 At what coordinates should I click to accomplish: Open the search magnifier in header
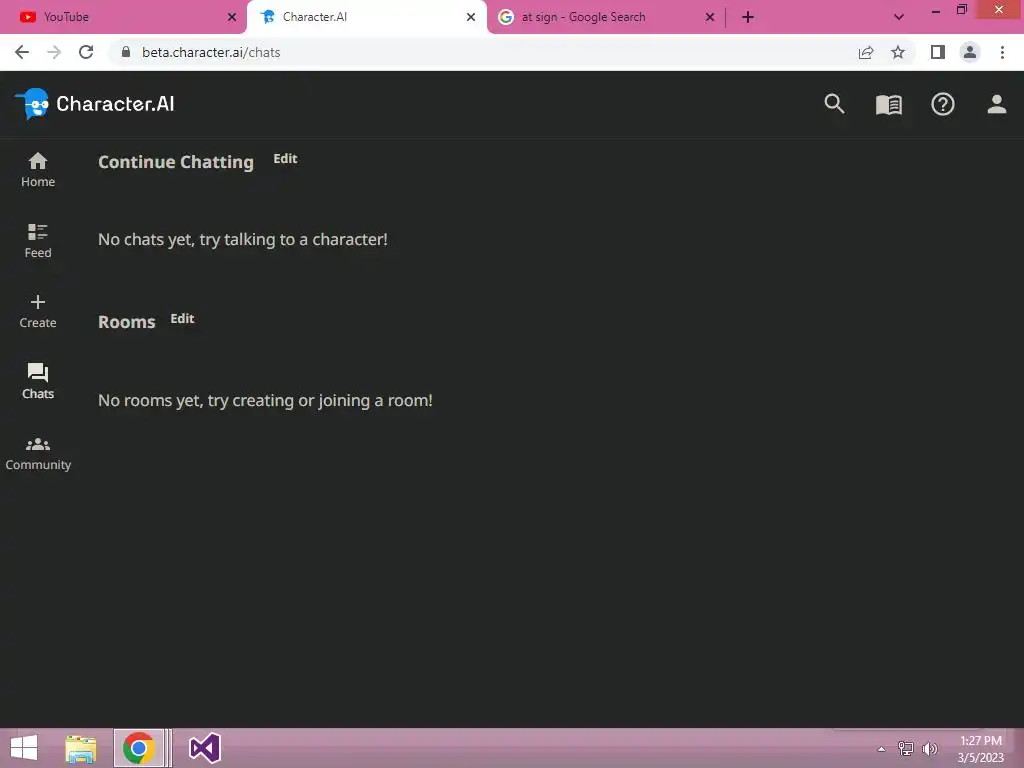[x=834, y=104]
